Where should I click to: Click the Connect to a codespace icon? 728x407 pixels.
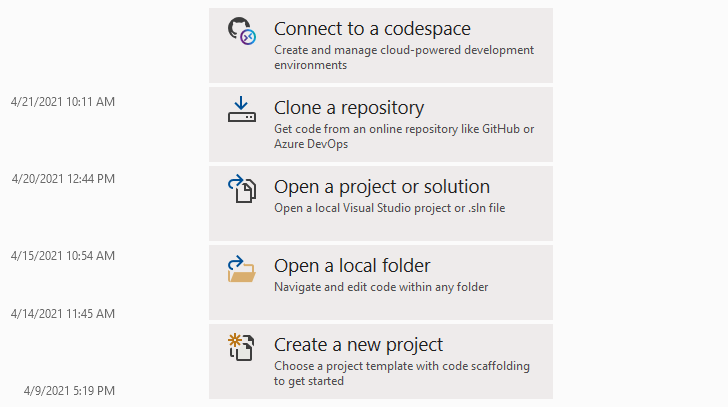[242, 32]
